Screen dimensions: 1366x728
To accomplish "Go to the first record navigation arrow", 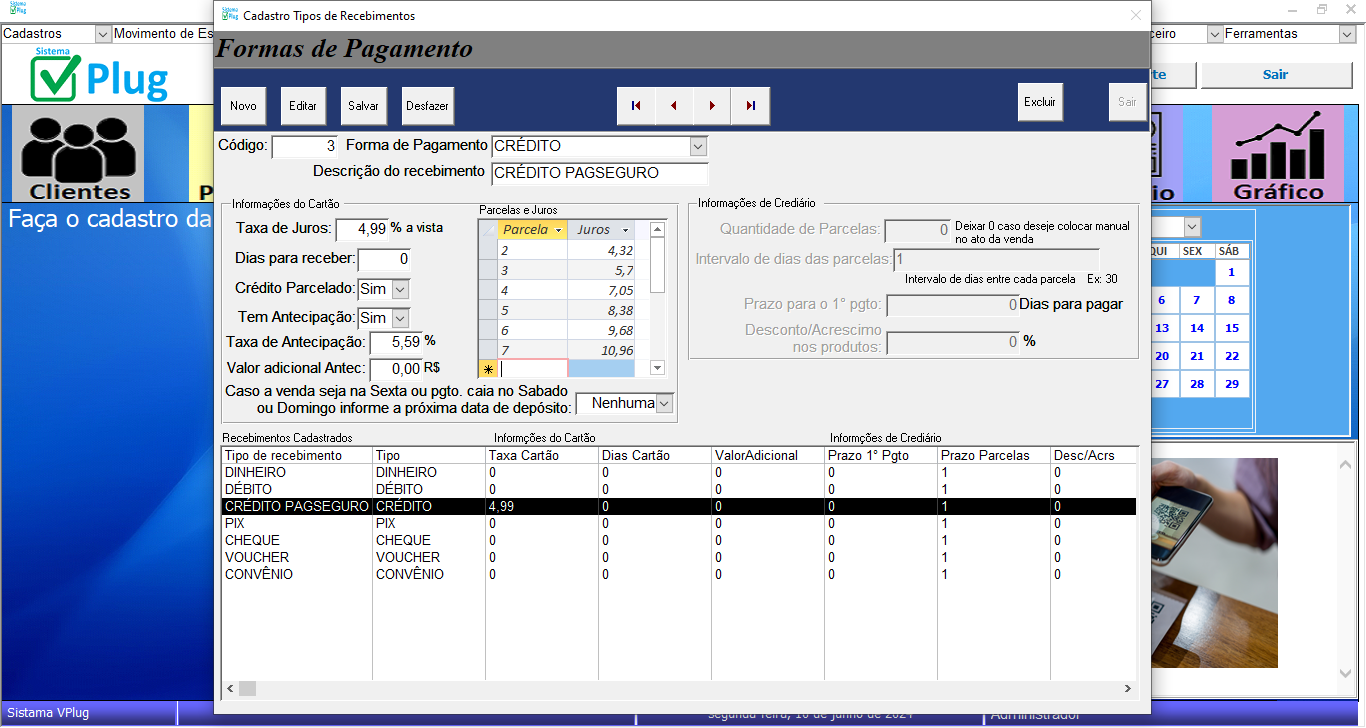I will tap(636, 105).
